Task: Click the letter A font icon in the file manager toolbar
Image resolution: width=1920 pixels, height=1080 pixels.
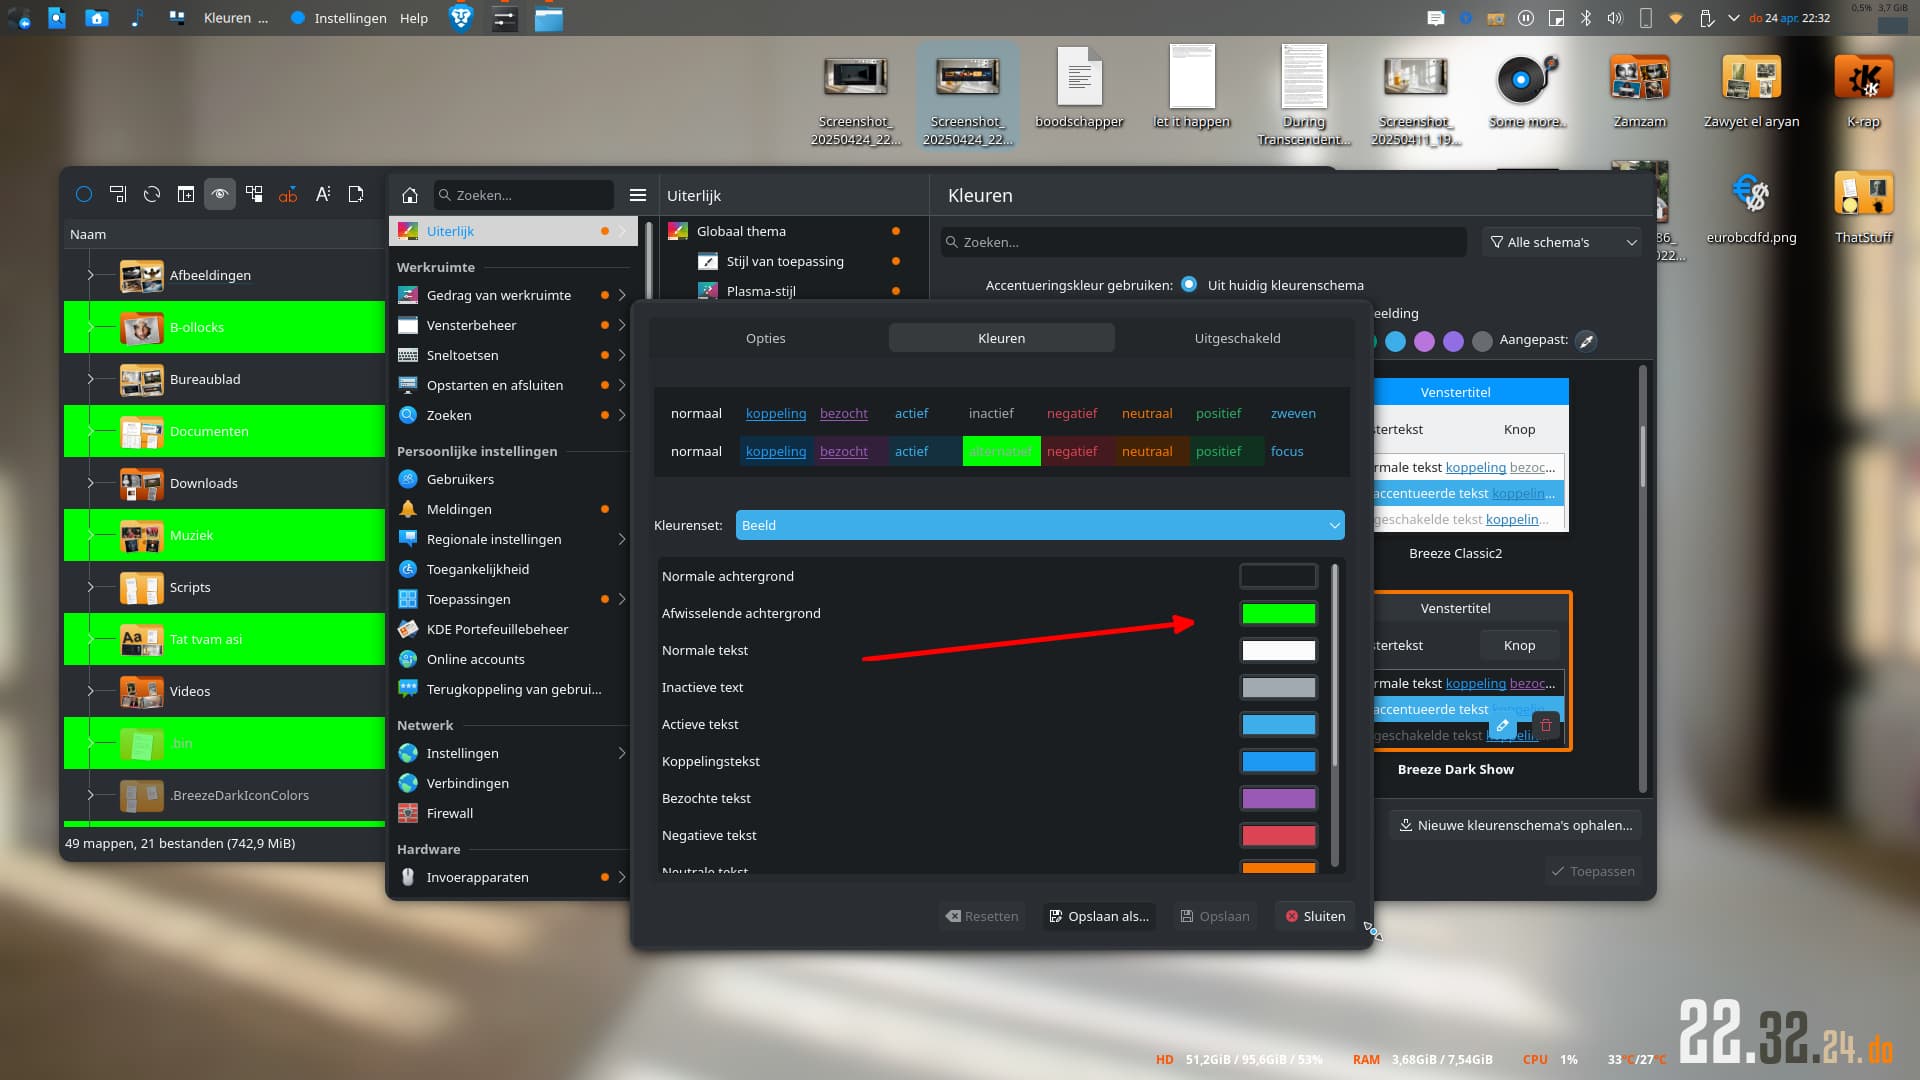Action: click(322, 195)
